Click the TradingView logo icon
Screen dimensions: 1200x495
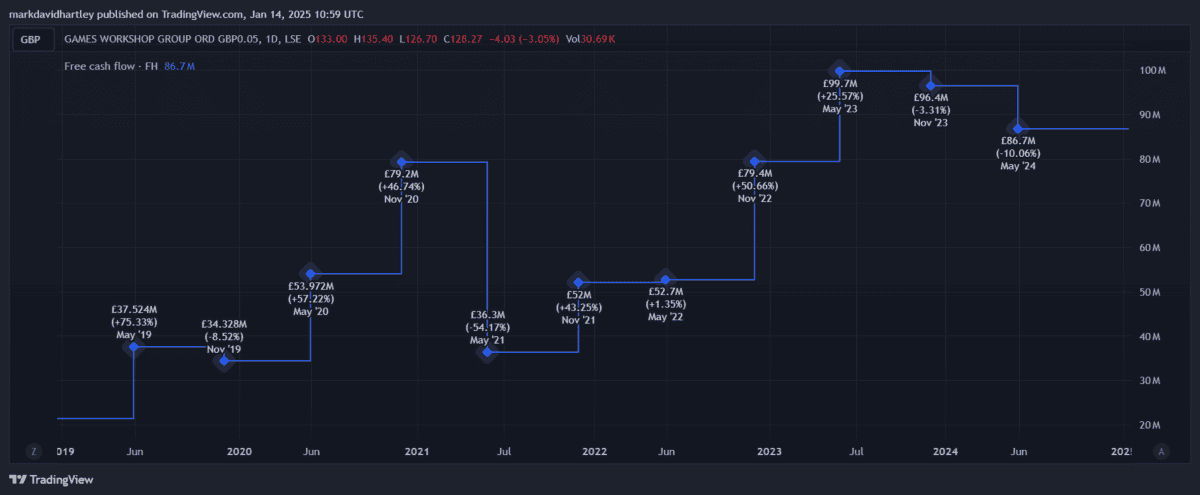(x=17, y=479)
